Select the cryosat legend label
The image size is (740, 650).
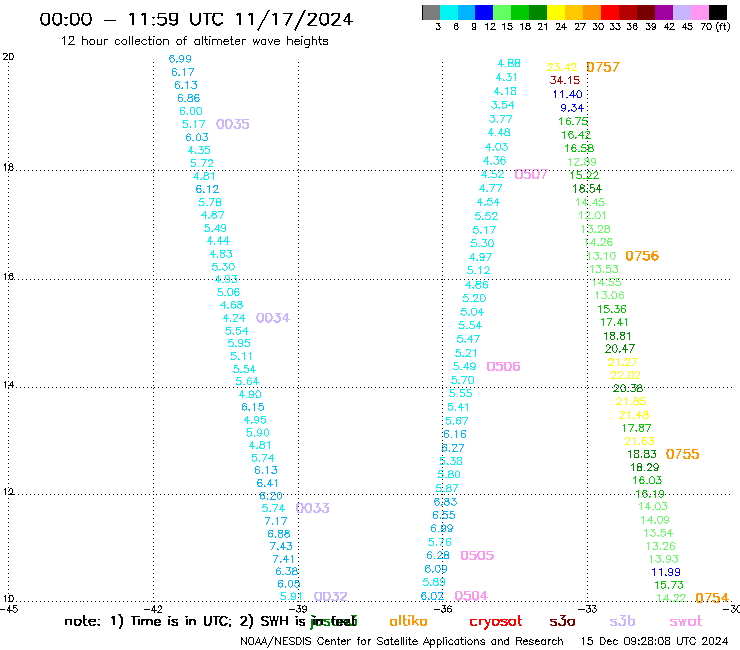click(x=496, y=621)
